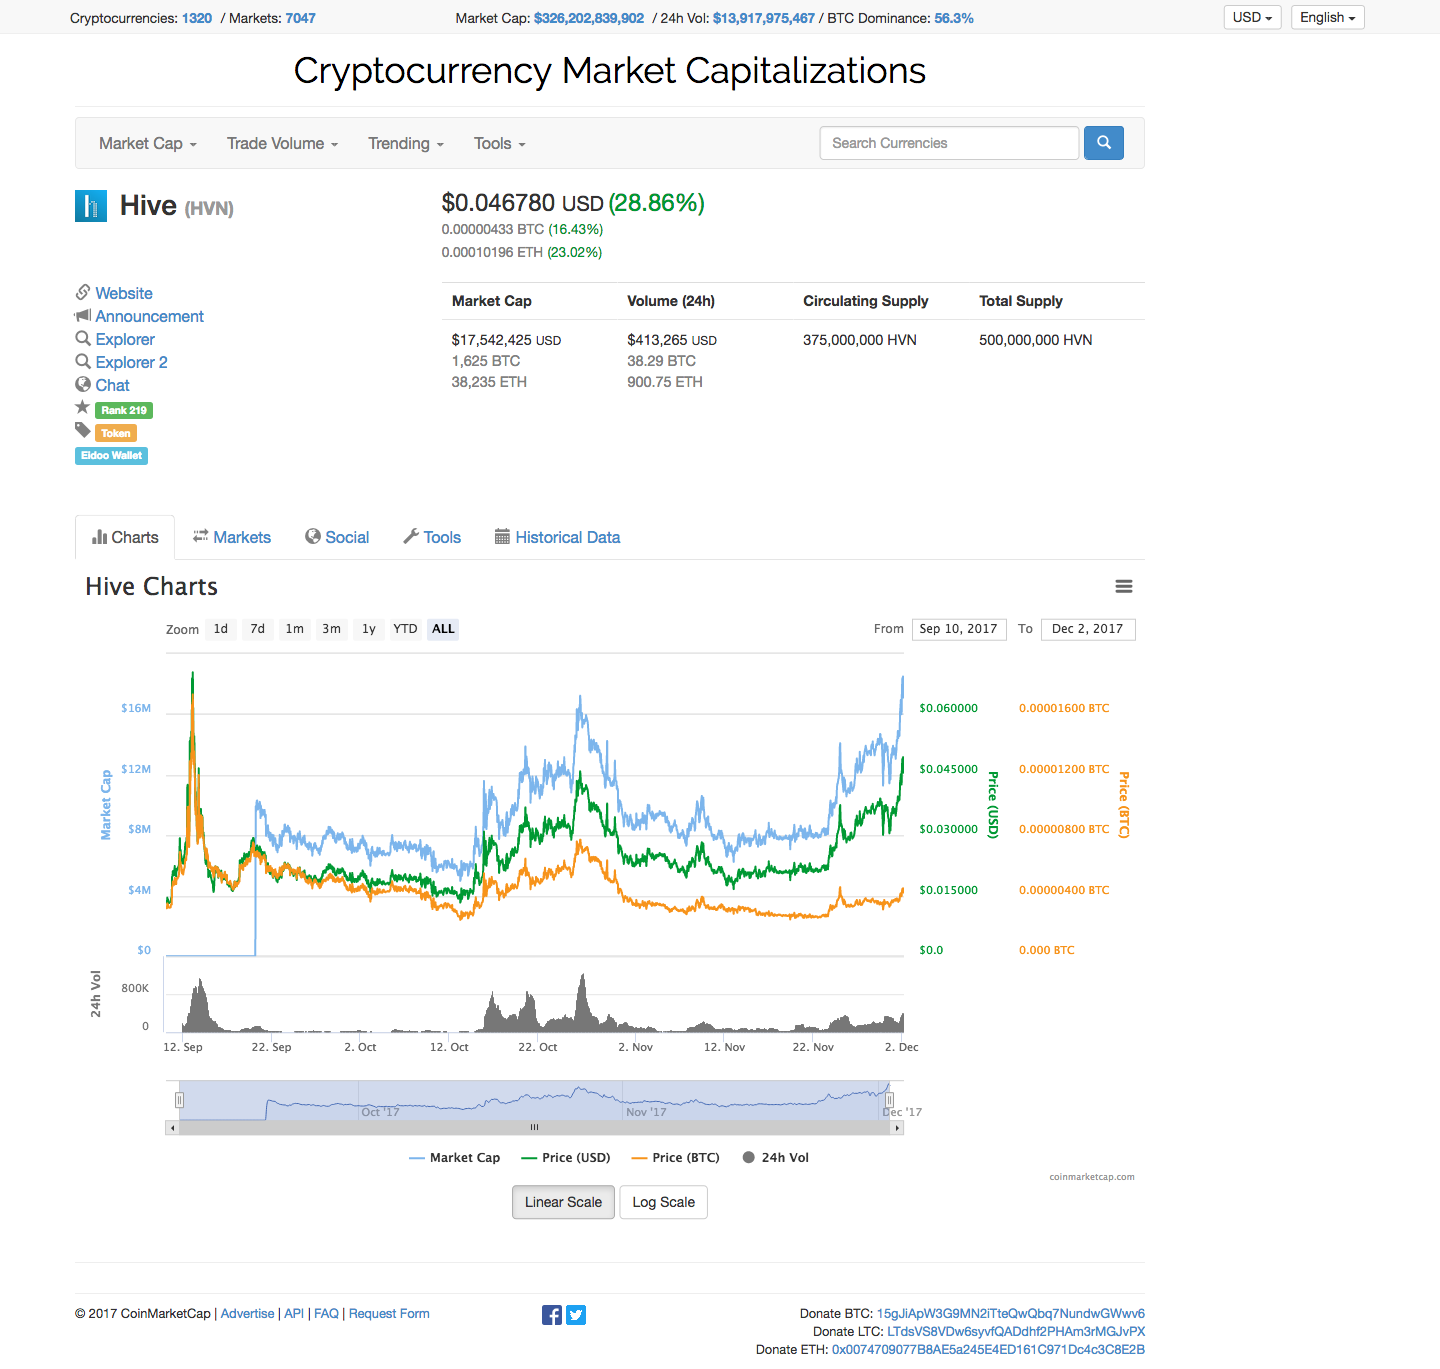
Task: Click the Donate ETH address
Action: tap(988, 1350)
